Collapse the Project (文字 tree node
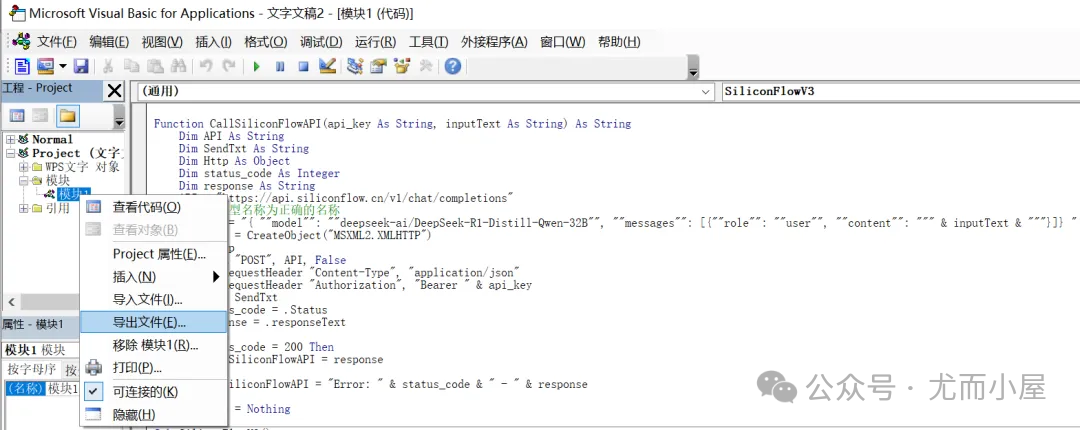Viewport: 1080px width, 430px height. coord(10,153)
